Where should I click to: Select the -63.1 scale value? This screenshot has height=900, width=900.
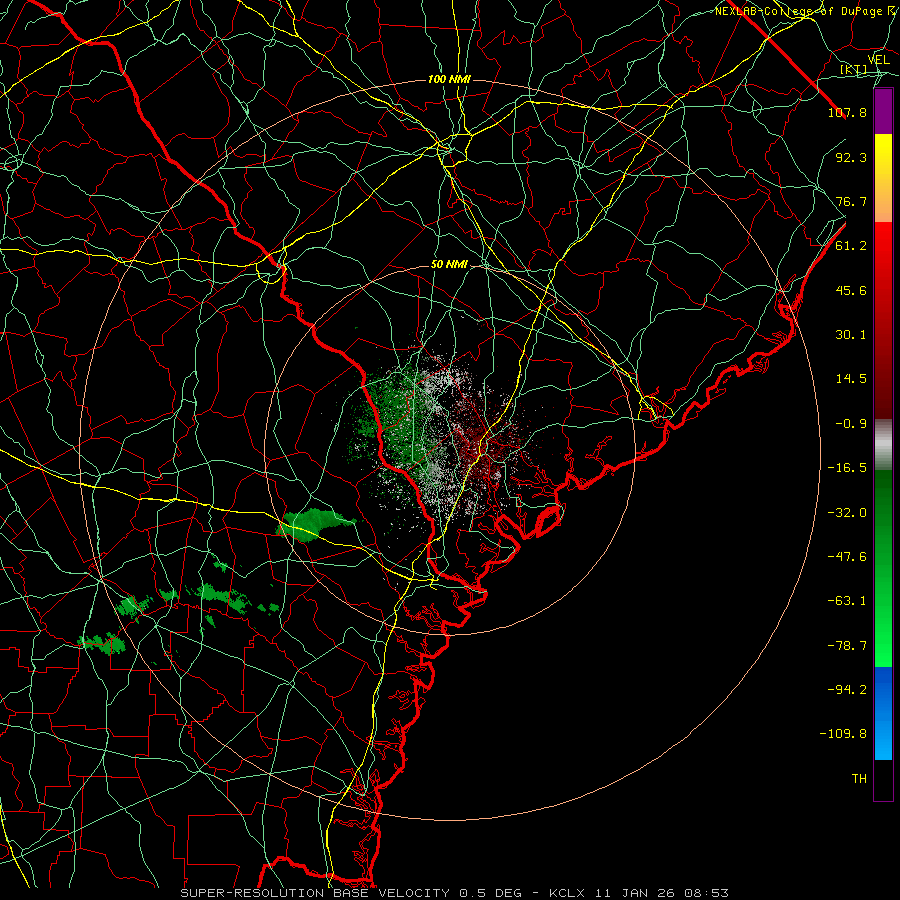[x=847, y=601]
